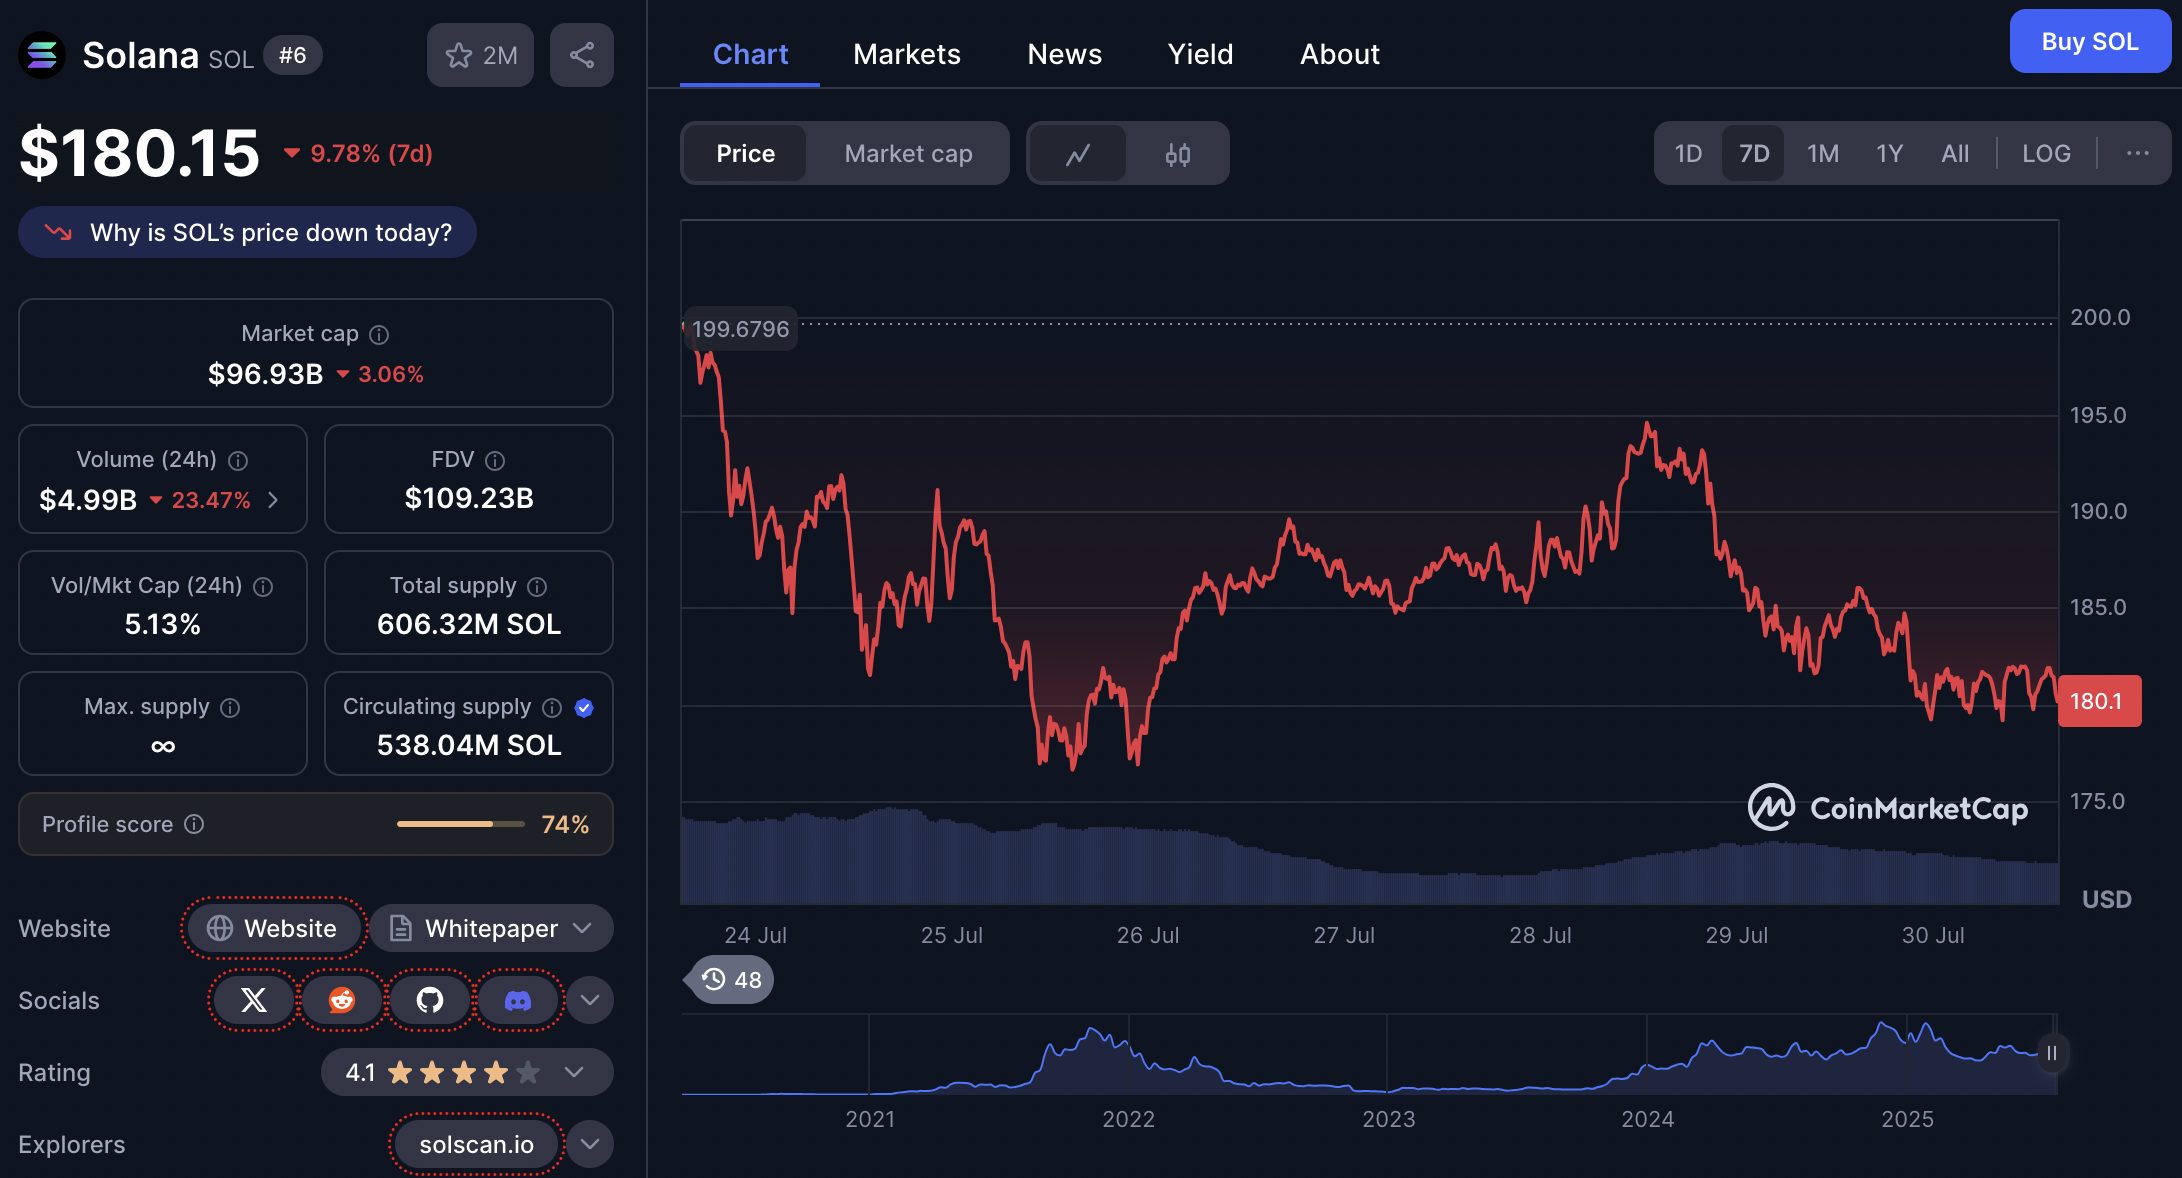Click the trend icon in SOL price question
The height and width of the screenshot is (1178, 2182).
[58, 232]
